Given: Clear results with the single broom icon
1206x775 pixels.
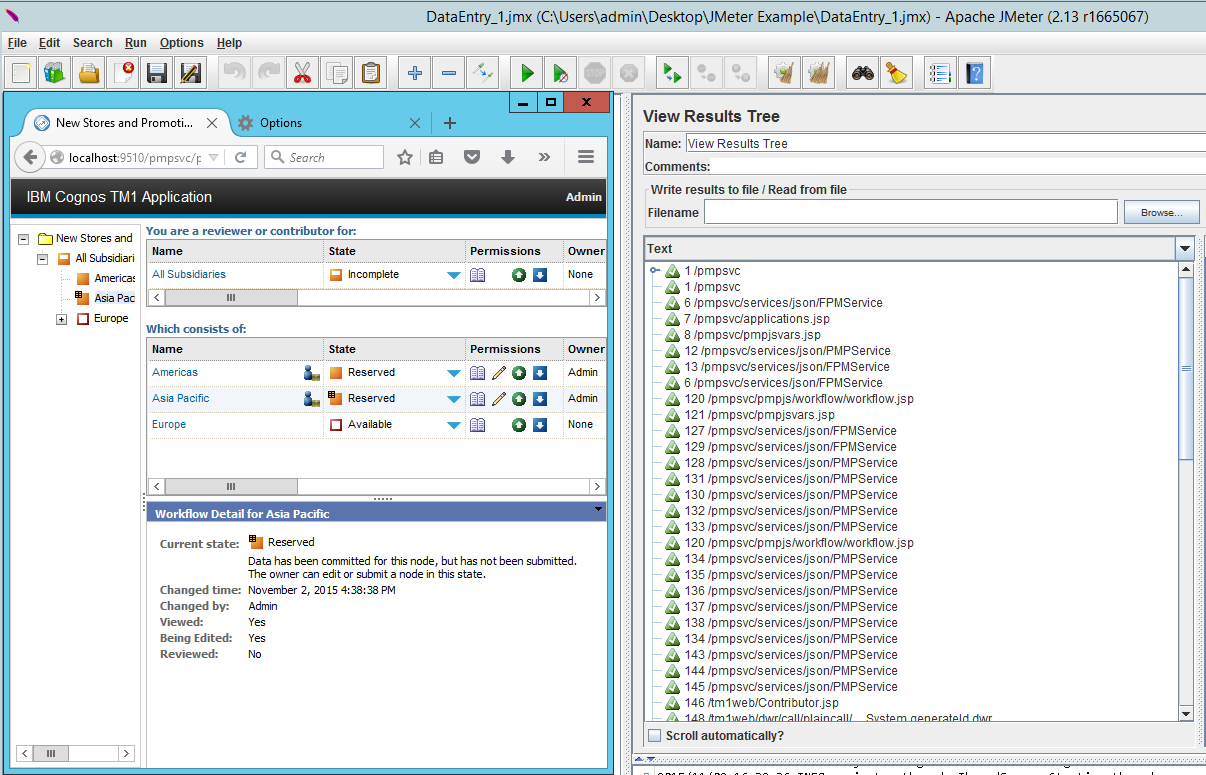Looking at the screenshot, I should point(785,73).
